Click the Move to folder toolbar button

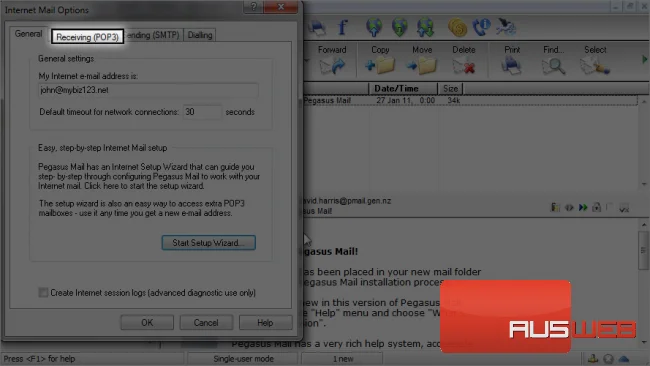tap(422, 60)
